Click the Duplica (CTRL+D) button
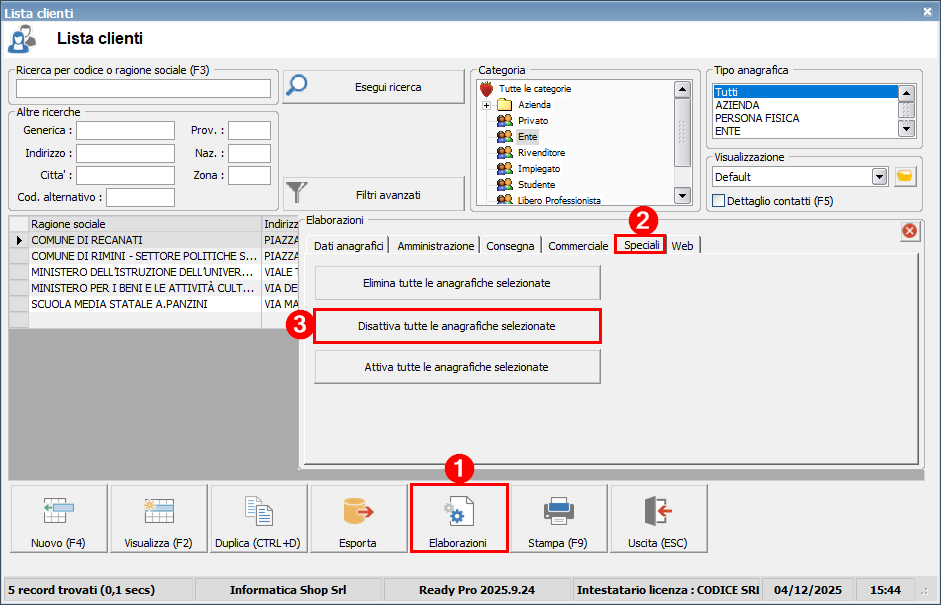This screenshot has height=605, width=941. pyautogui.click(x=259, y=519)
